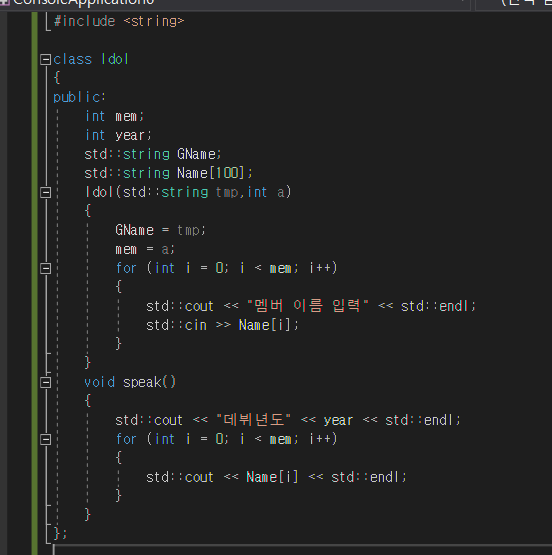The width and height of the screenshot is (552, 555).
Task: Click the 'void speak()' function name
Action: click(130, 382)
